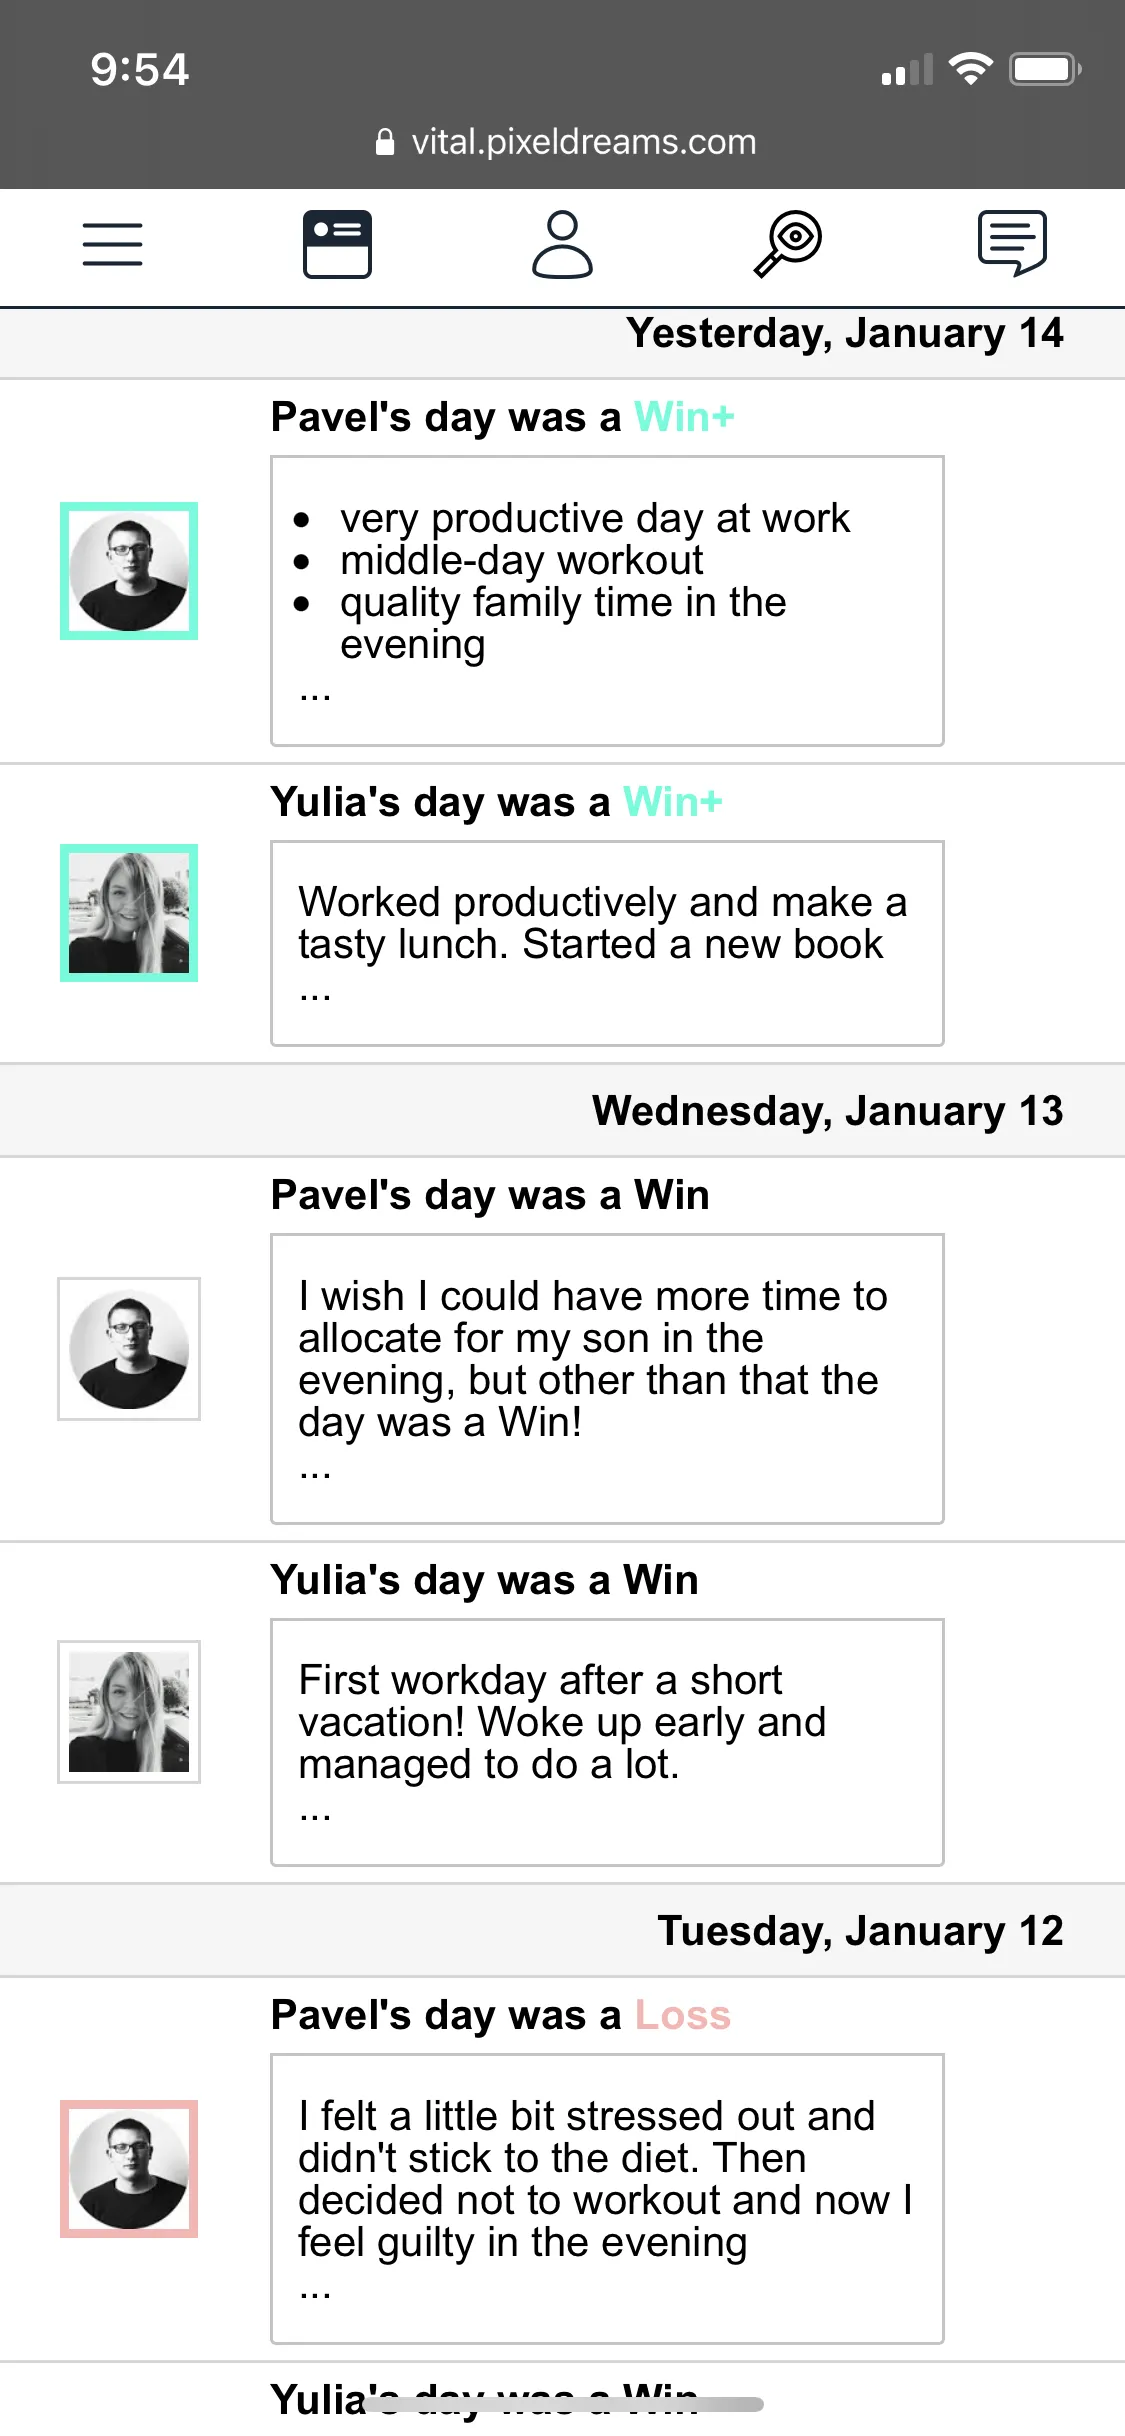Open "Yulia's day was a Win+" heading

[496, 802]
